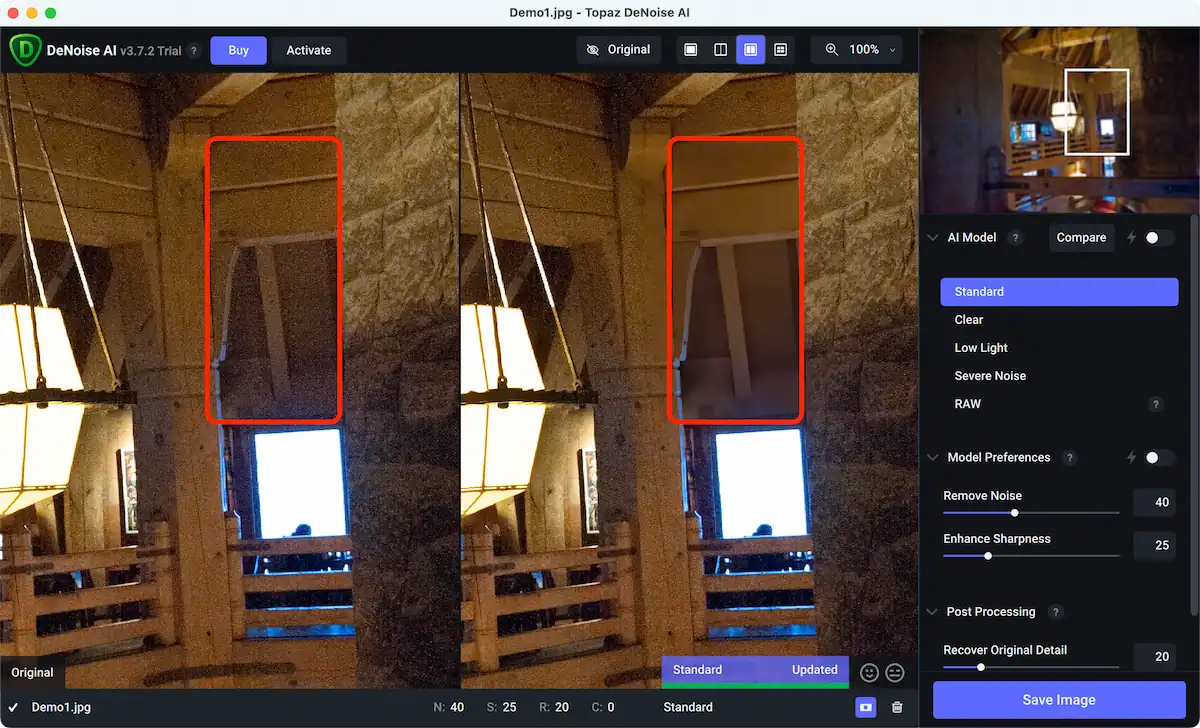1200x728 pixels.
Task: Click the Standard model name in status bar
Action: tap(688, 707)
